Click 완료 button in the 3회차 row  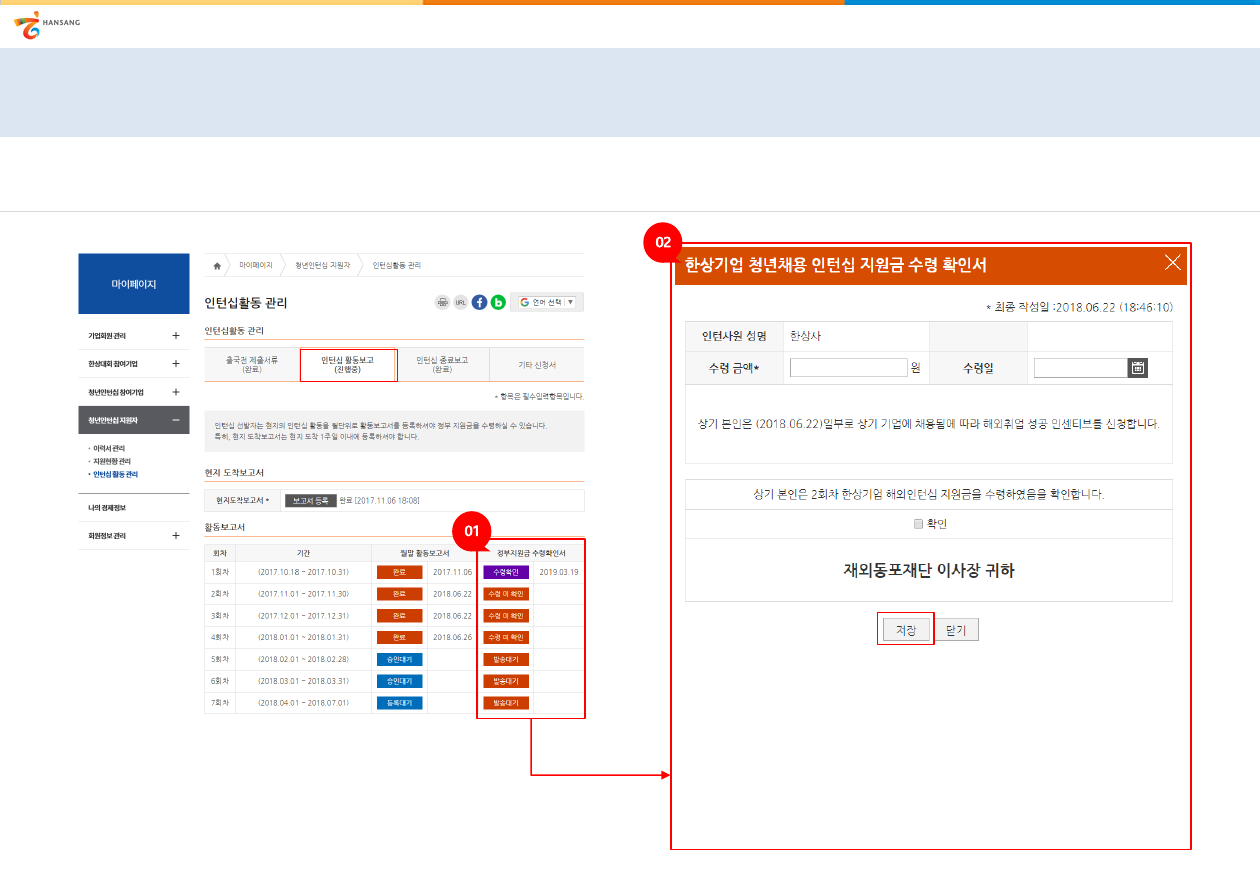tap(400, 616)
